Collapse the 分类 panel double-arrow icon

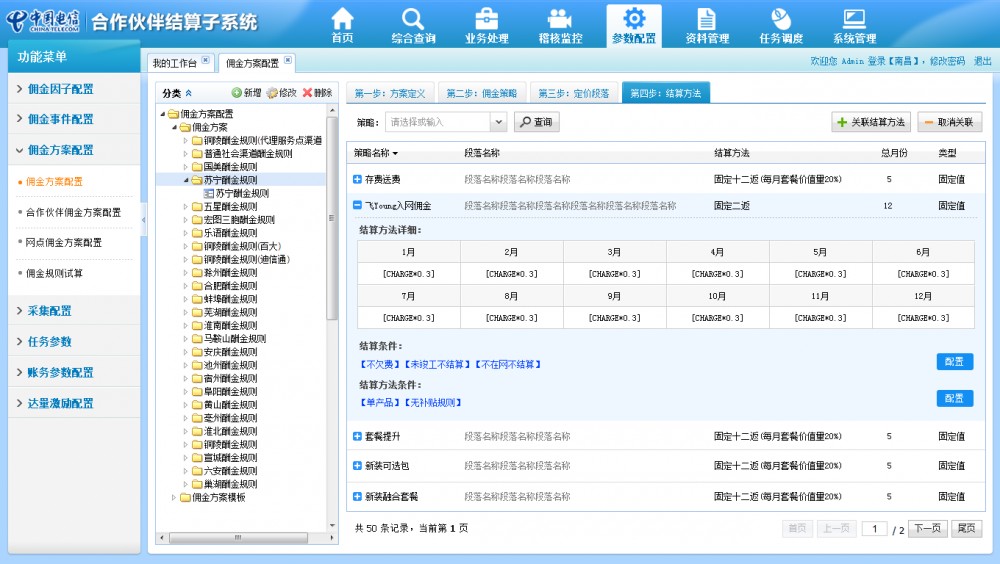tap(189, 93)
